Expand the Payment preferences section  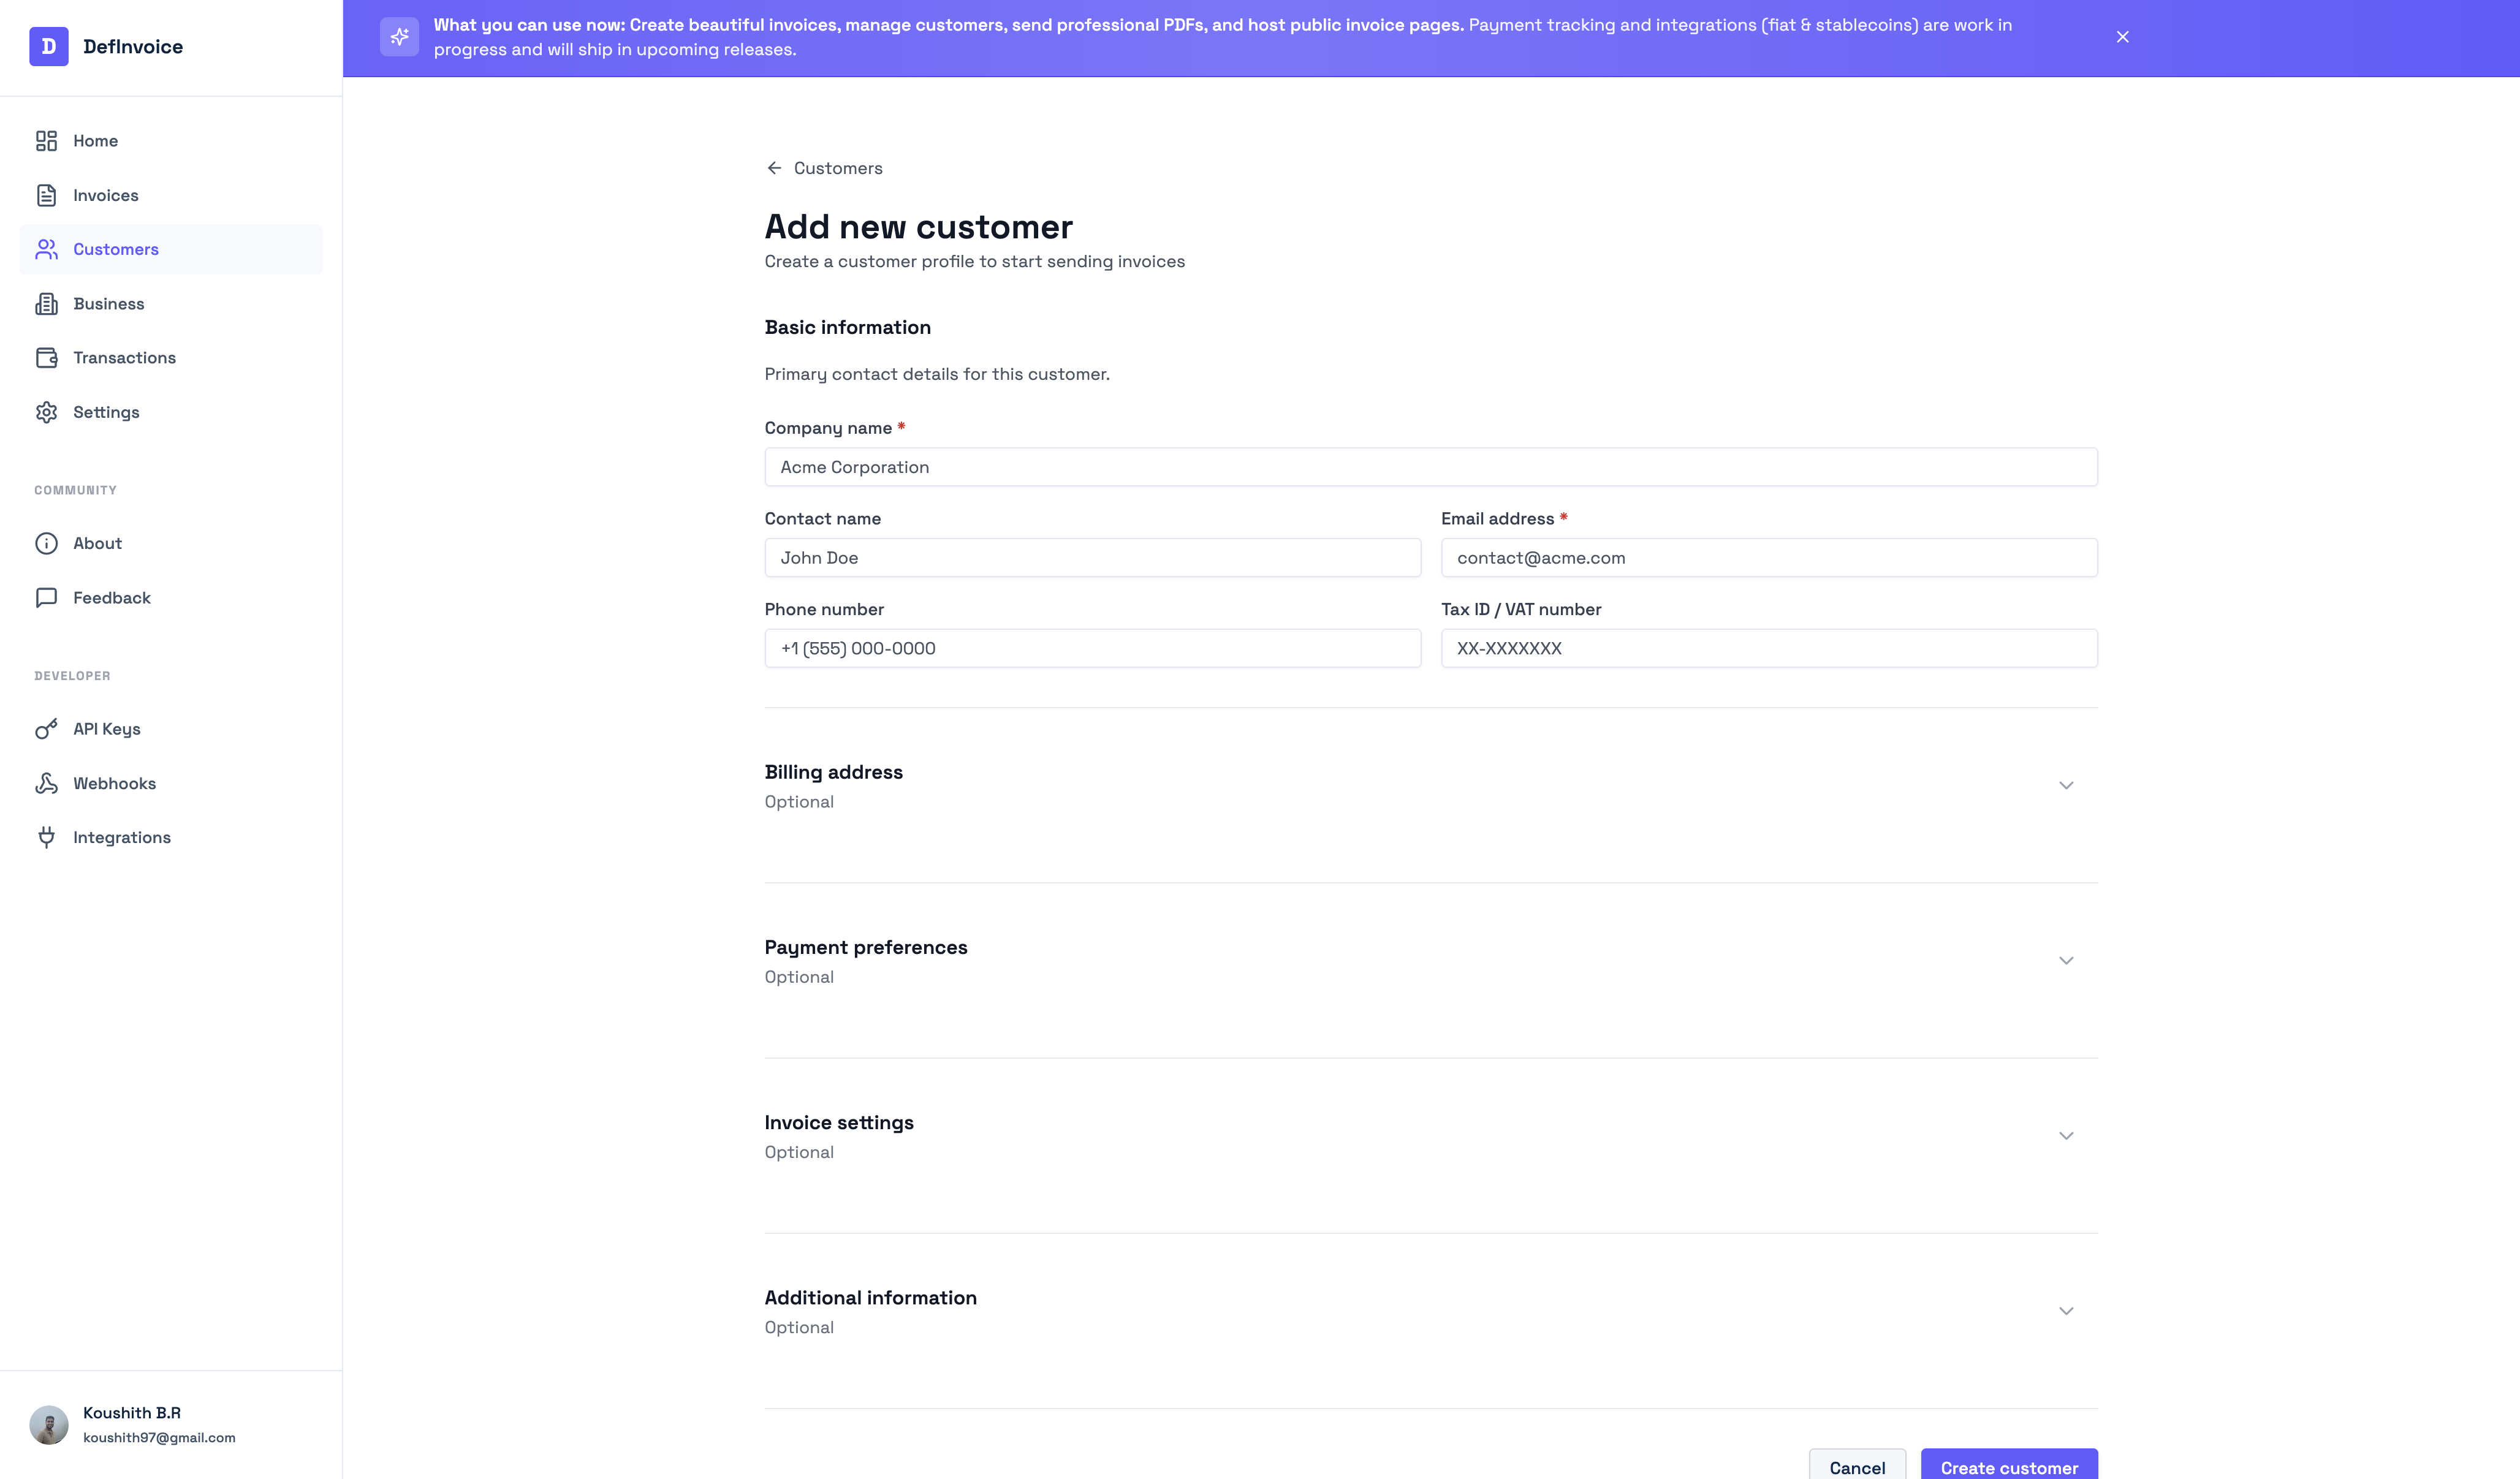tap(2066, 960)
